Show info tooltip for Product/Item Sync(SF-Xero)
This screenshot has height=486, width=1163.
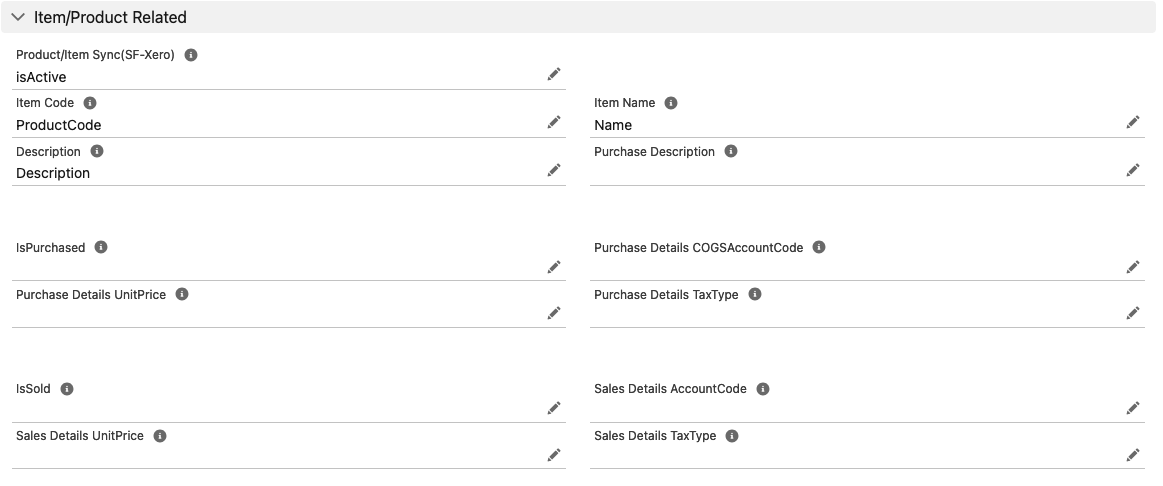(x=191, y=55)
